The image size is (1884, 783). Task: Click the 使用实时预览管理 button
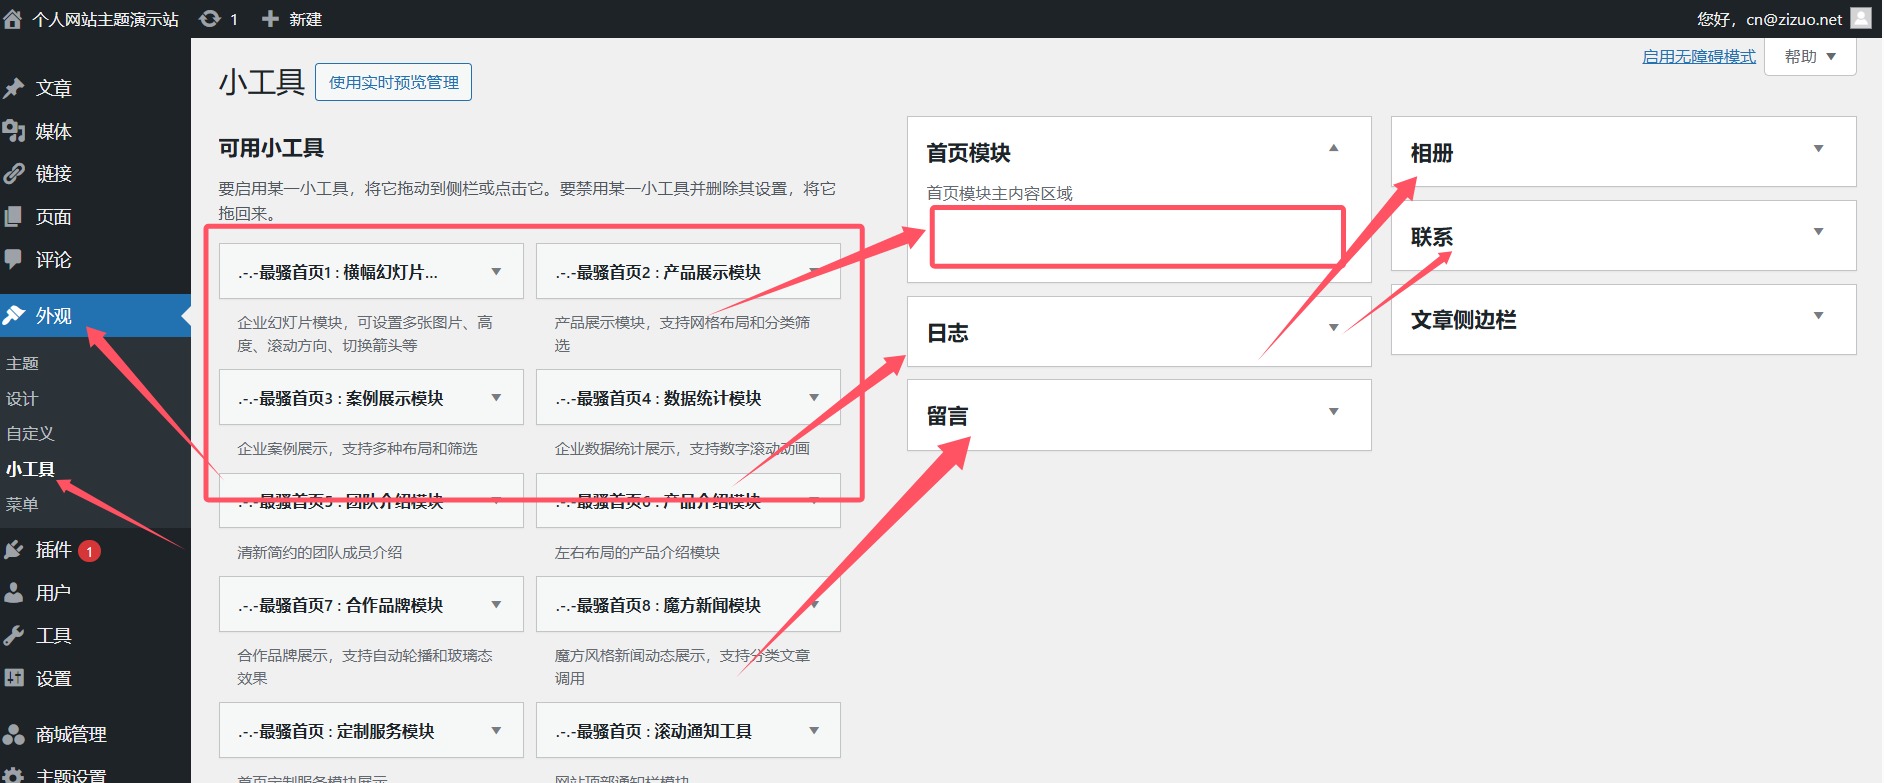coord(393,82)
